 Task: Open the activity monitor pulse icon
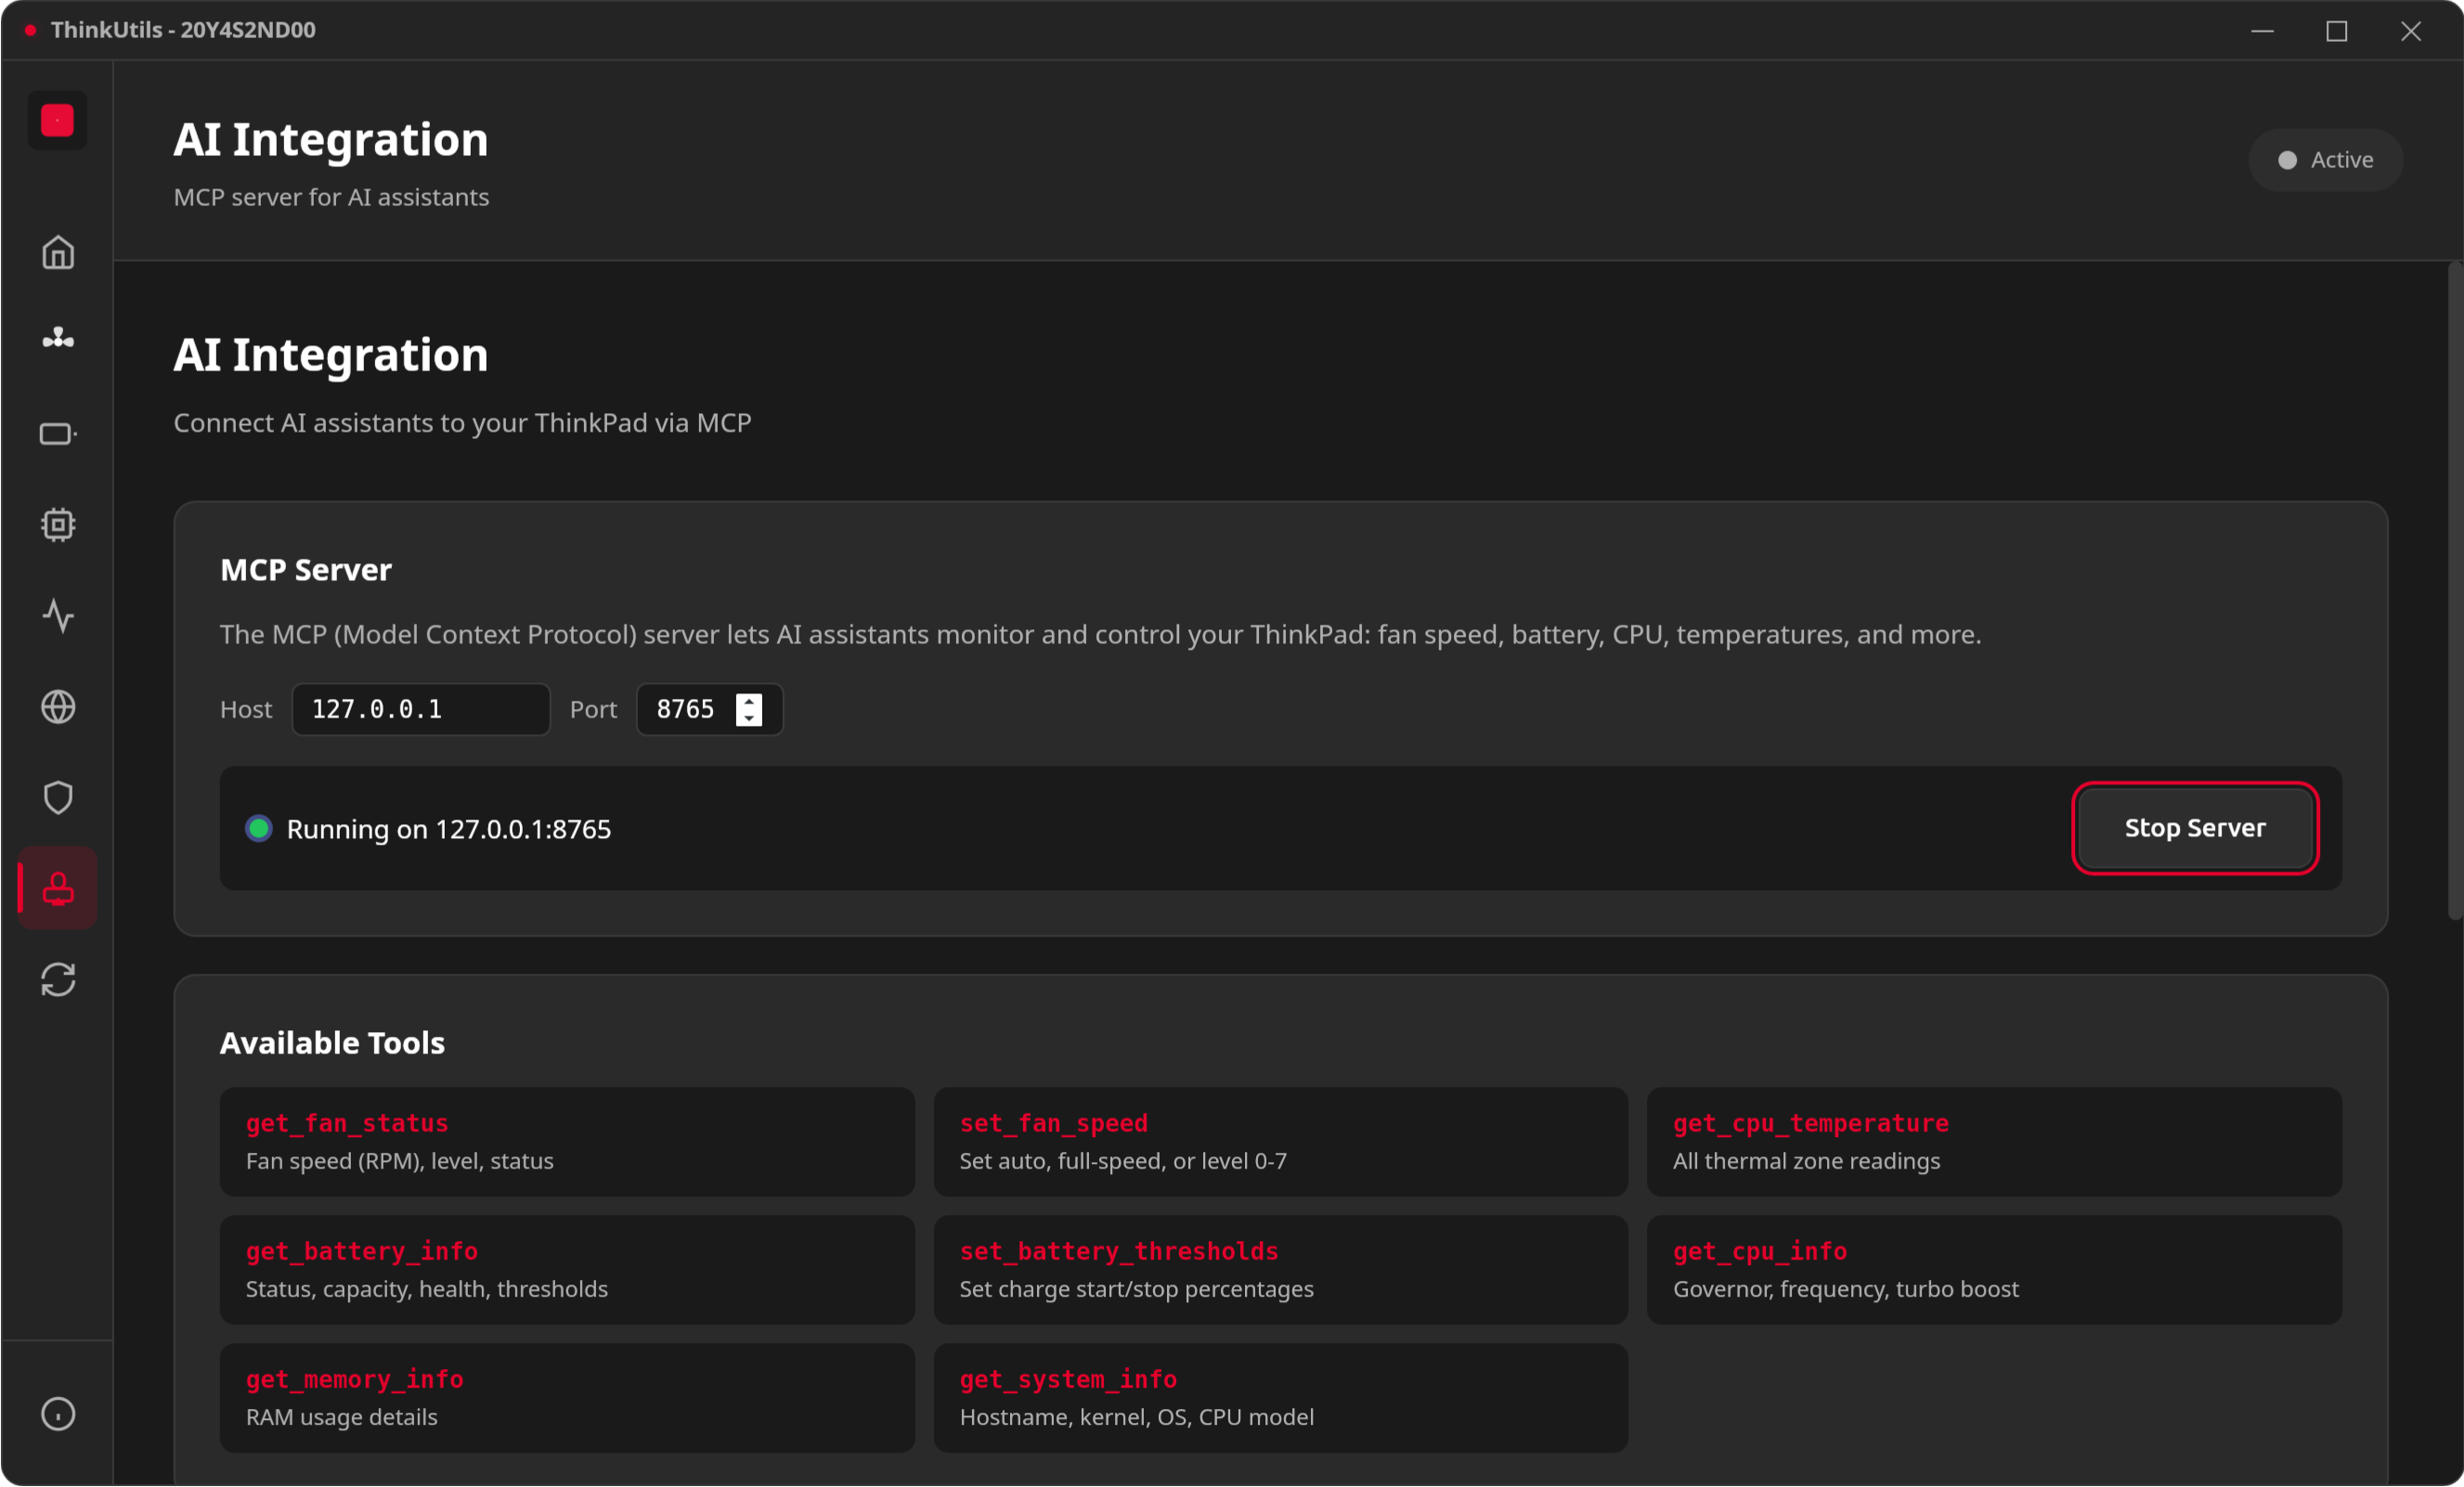[58, 616]
